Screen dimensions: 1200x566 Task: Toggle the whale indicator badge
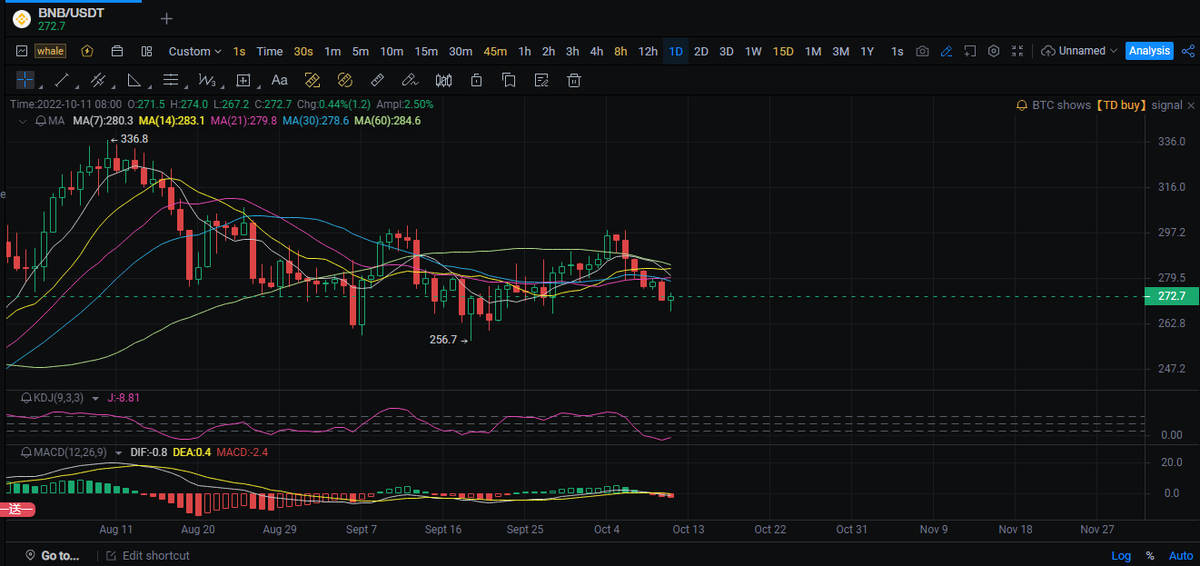coord(51,51)
